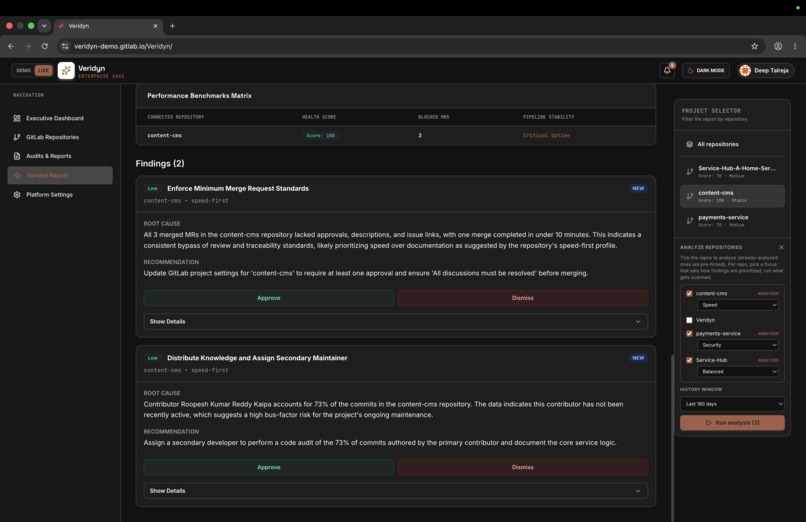Click branch icon beside content-cms project
Image resolution: width=806 pixels, height=522 pixels.
689,196
